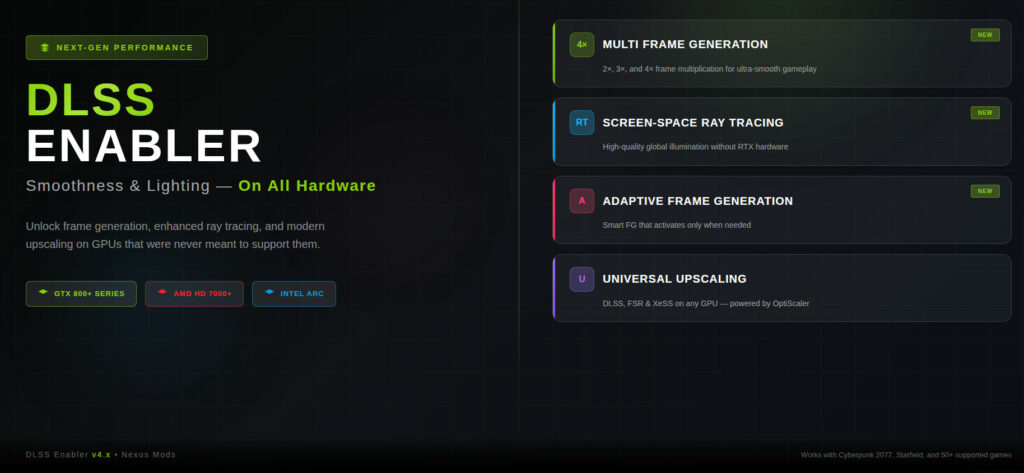Click the NEW tag on Screen-Space Ray Tracing
Screen dimensions: 1024x473
[985, 113]
